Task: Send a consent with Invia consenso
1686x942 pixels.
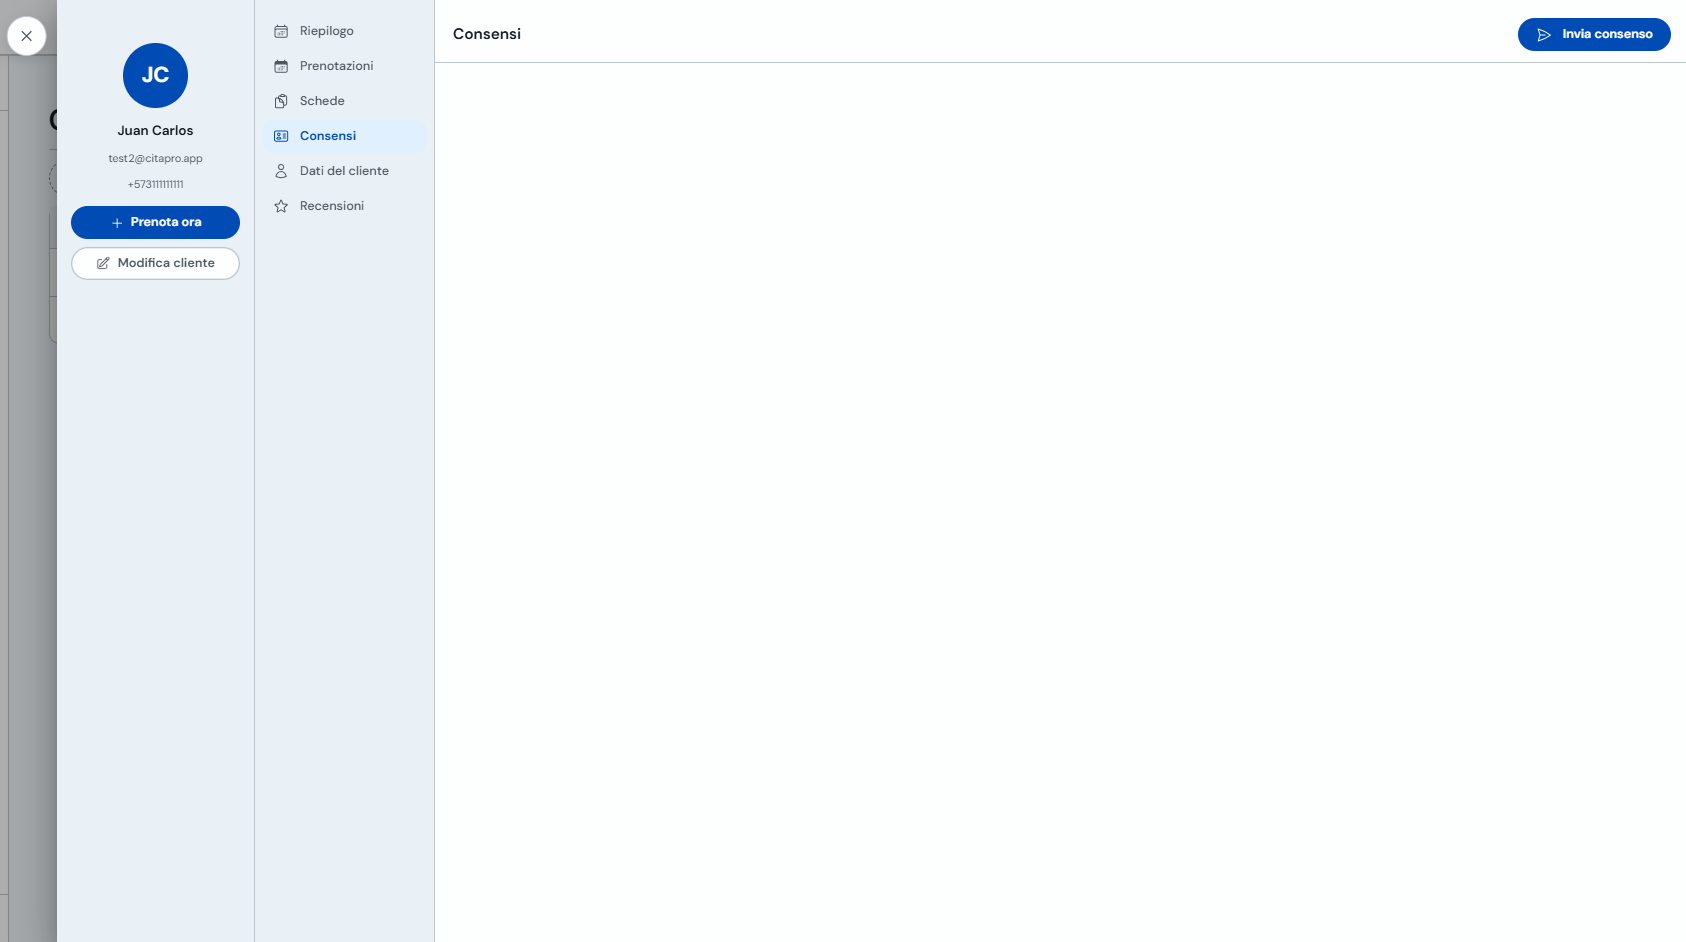Action: pyautogui.click(x=1594, y=34)
